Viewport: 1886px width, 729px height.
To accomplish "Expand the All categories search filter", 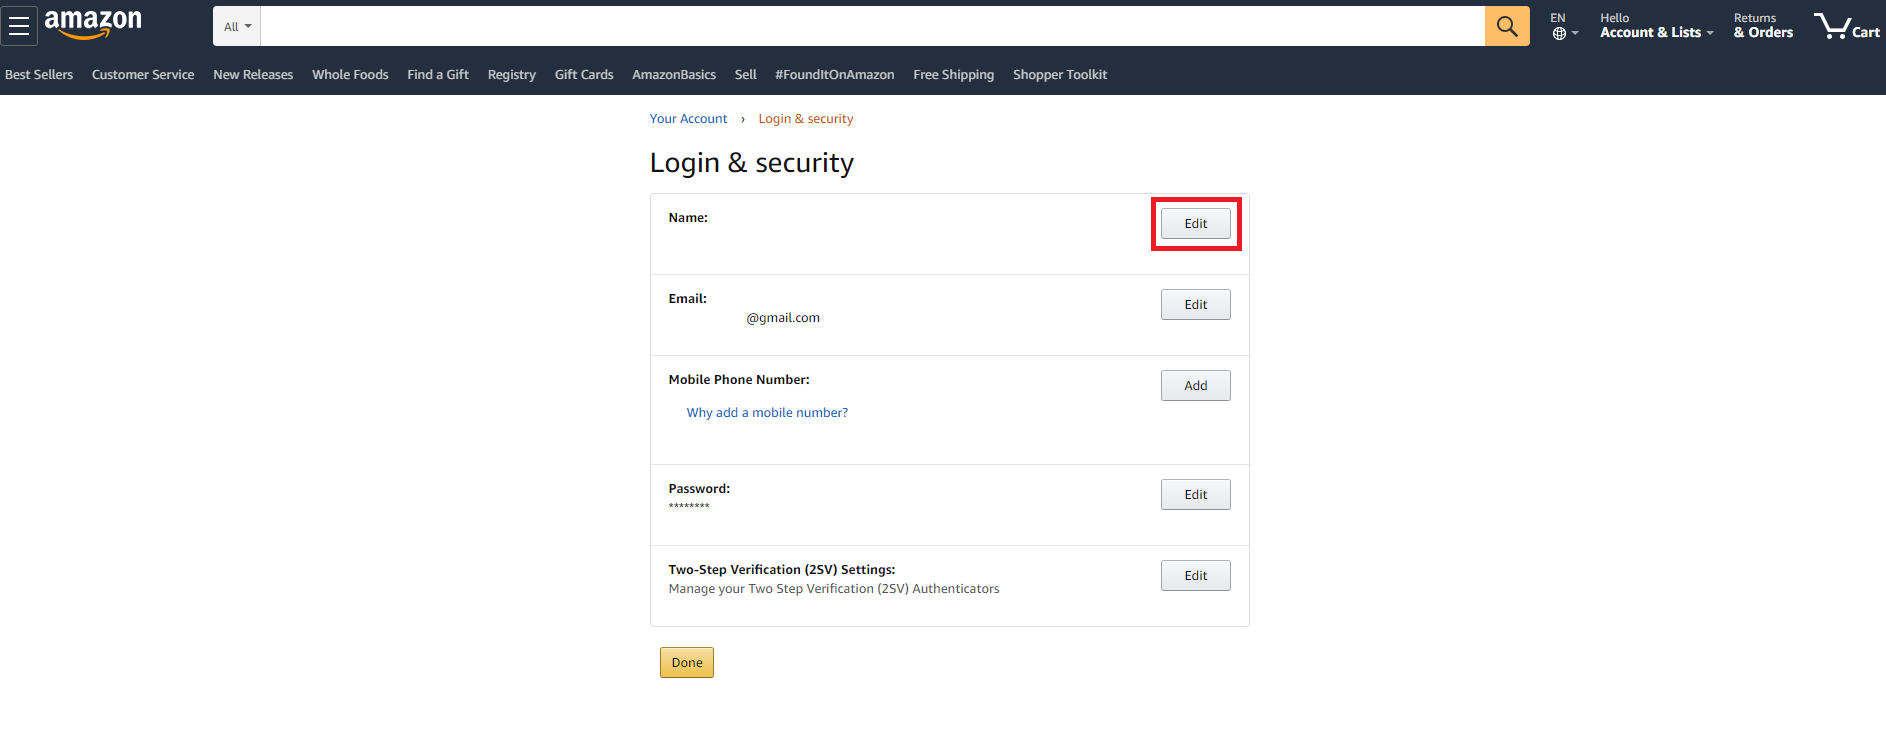I will pos(236,26).
